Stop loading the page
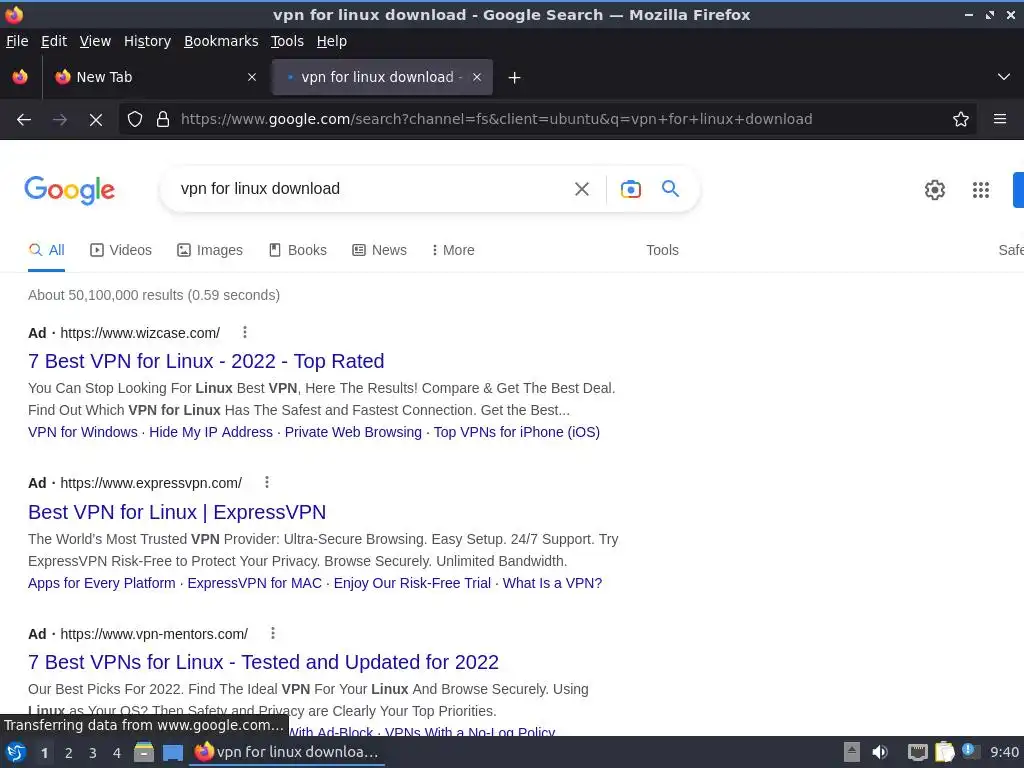Image resolution: width=1024 pixels, height=768 pixels. [95, 120]
